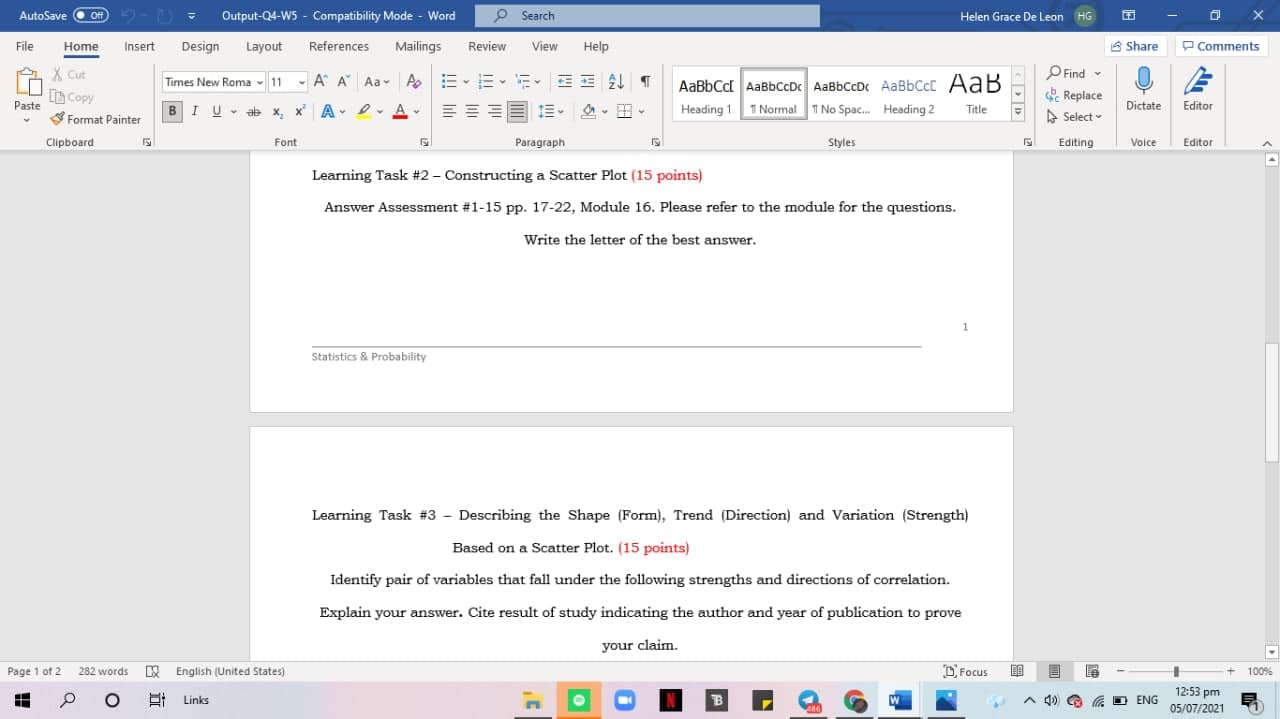The image size is (1280, 719).
Task: Adjust the zoom slider
Action: click(x=1176, y=671)
